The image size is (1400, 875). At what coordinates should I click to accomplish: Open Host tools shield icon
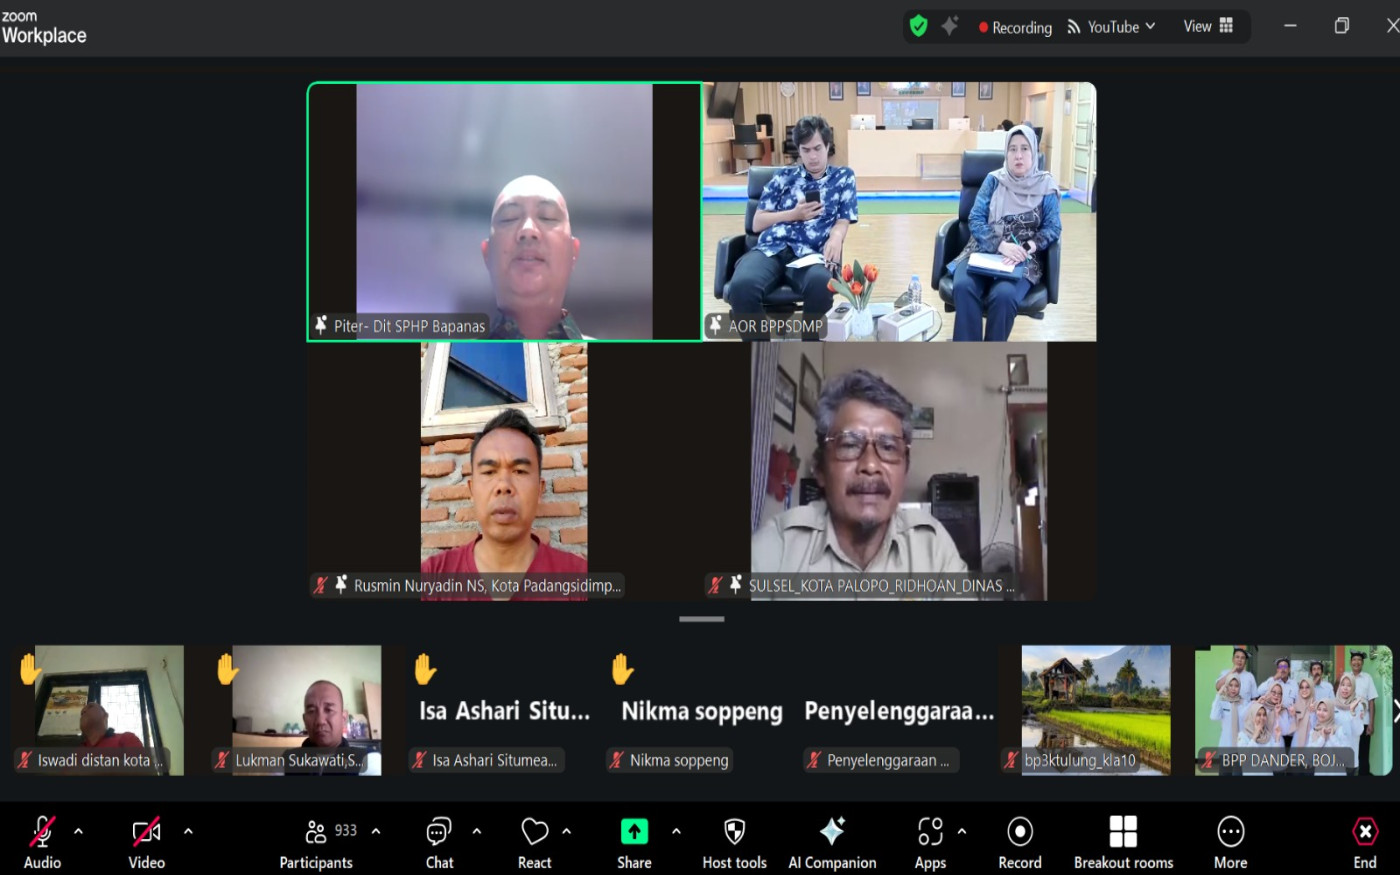734,832
